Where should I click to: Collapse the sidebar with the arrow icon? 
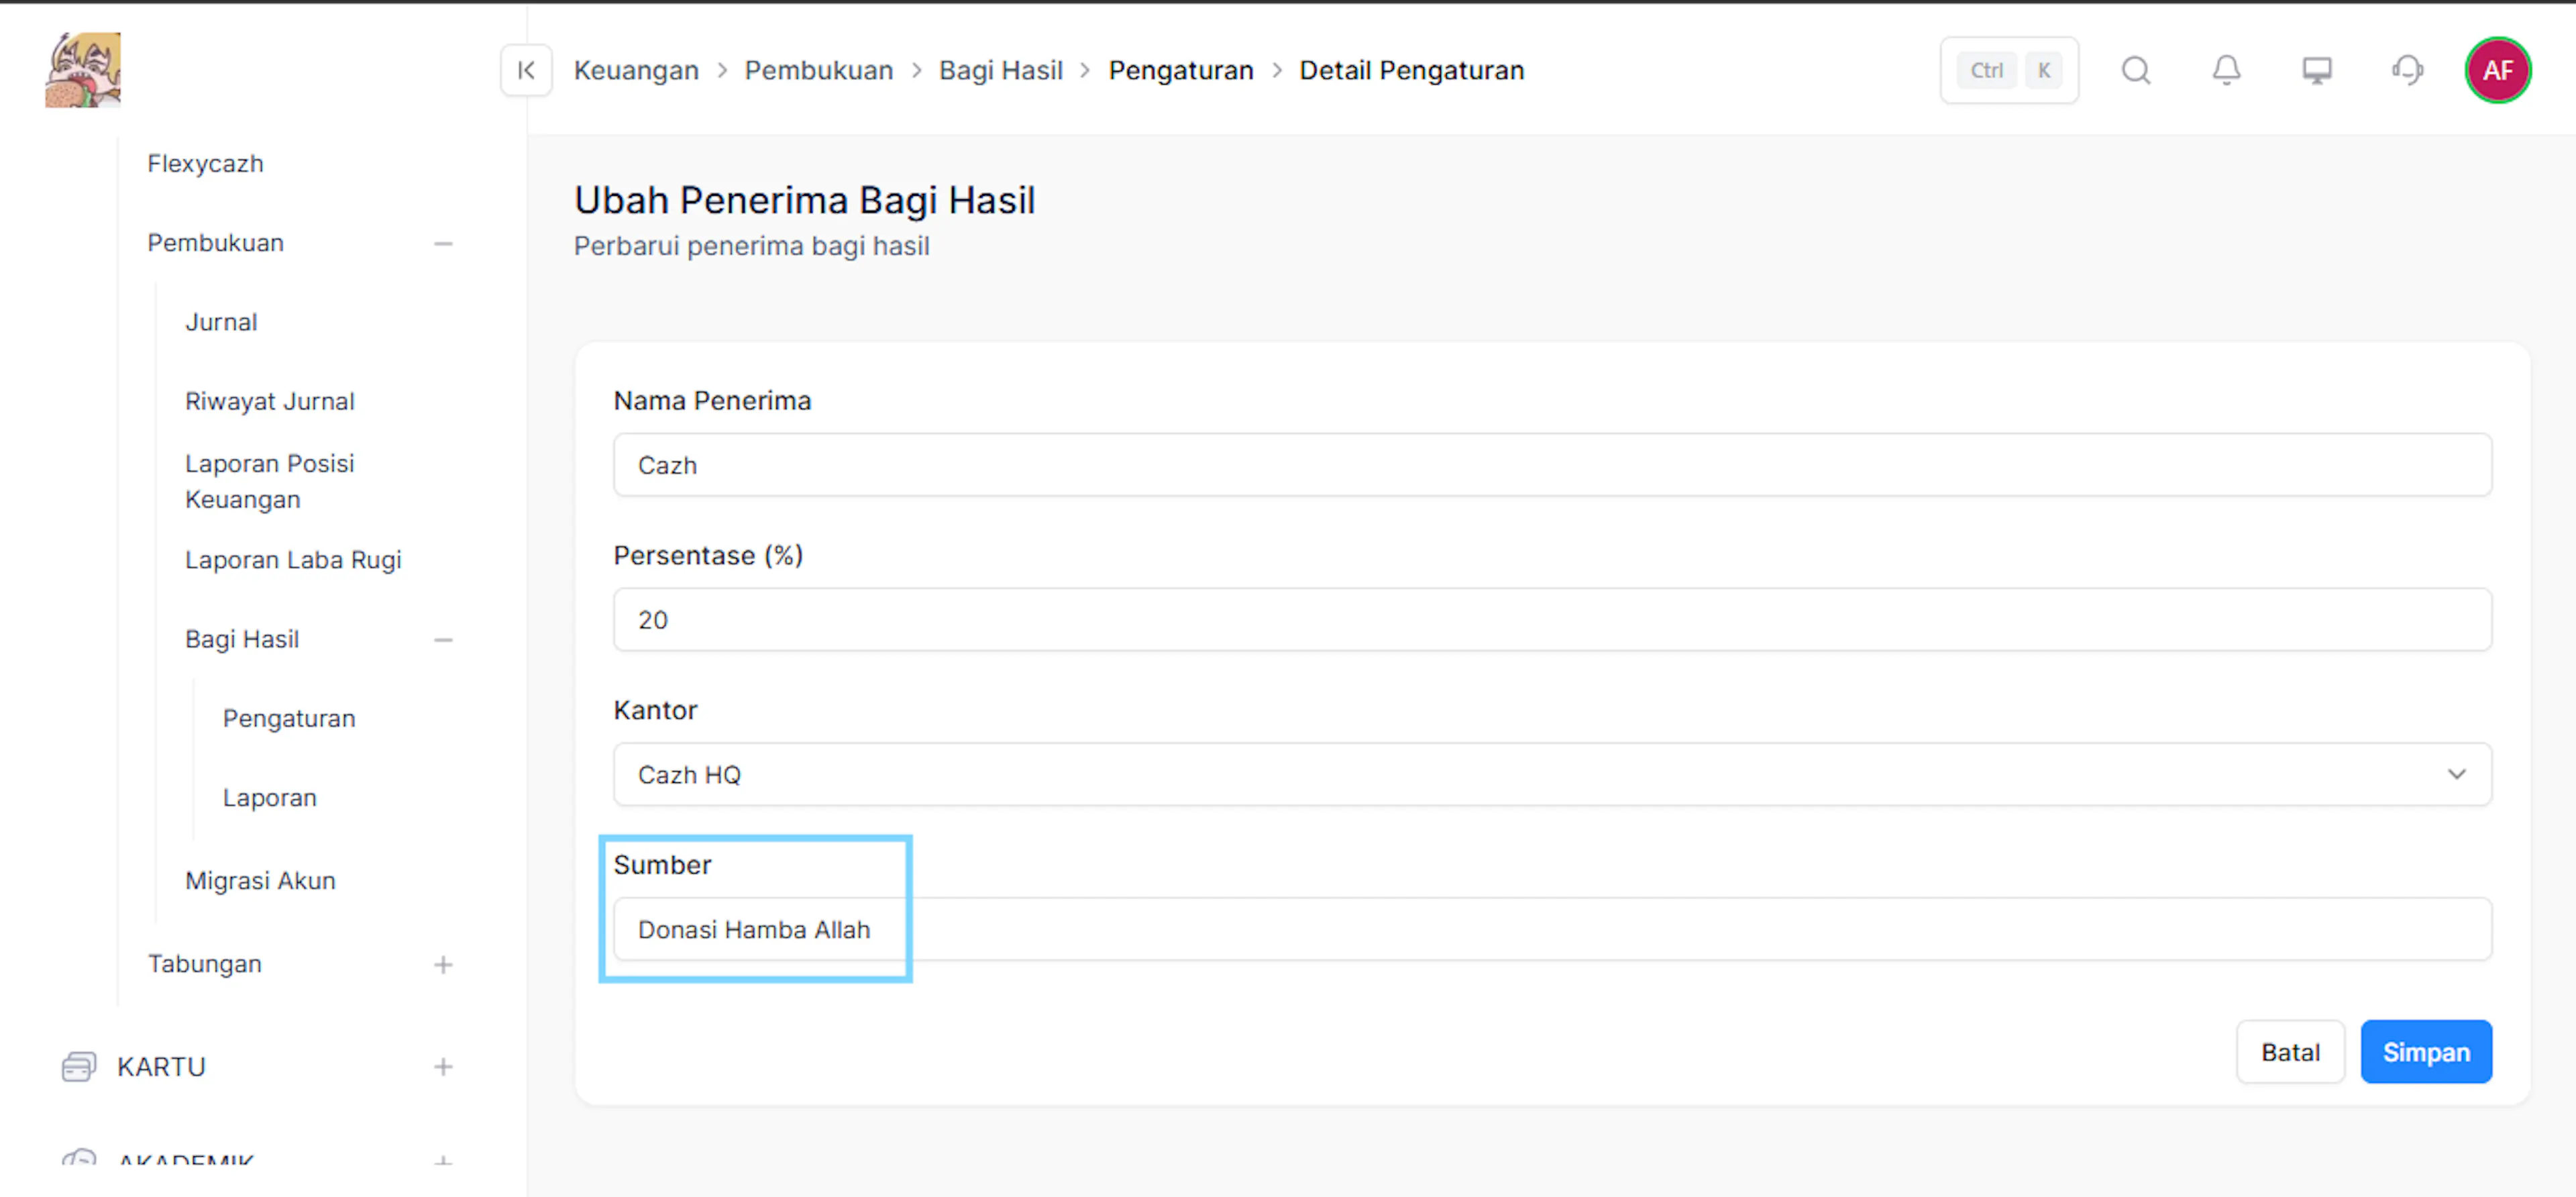click(x=526, y=70)
